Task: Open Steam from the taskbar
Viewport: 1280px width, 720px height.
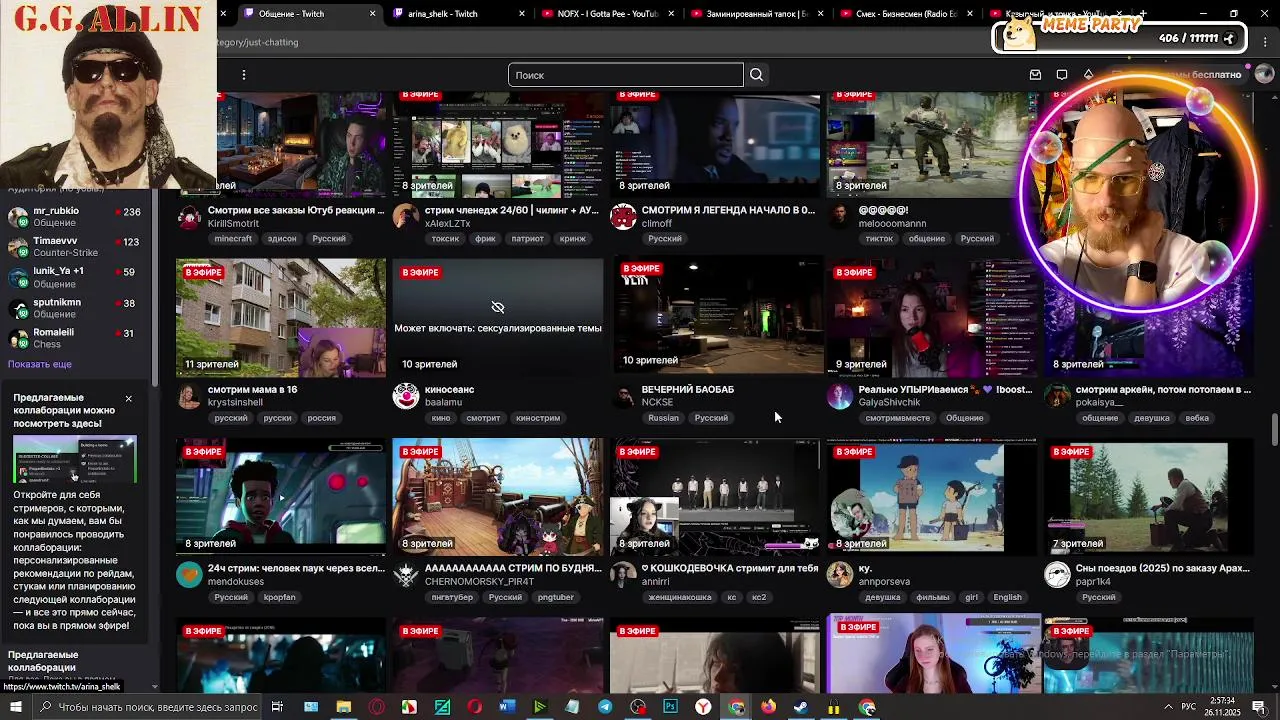Action: click(801, 707)
